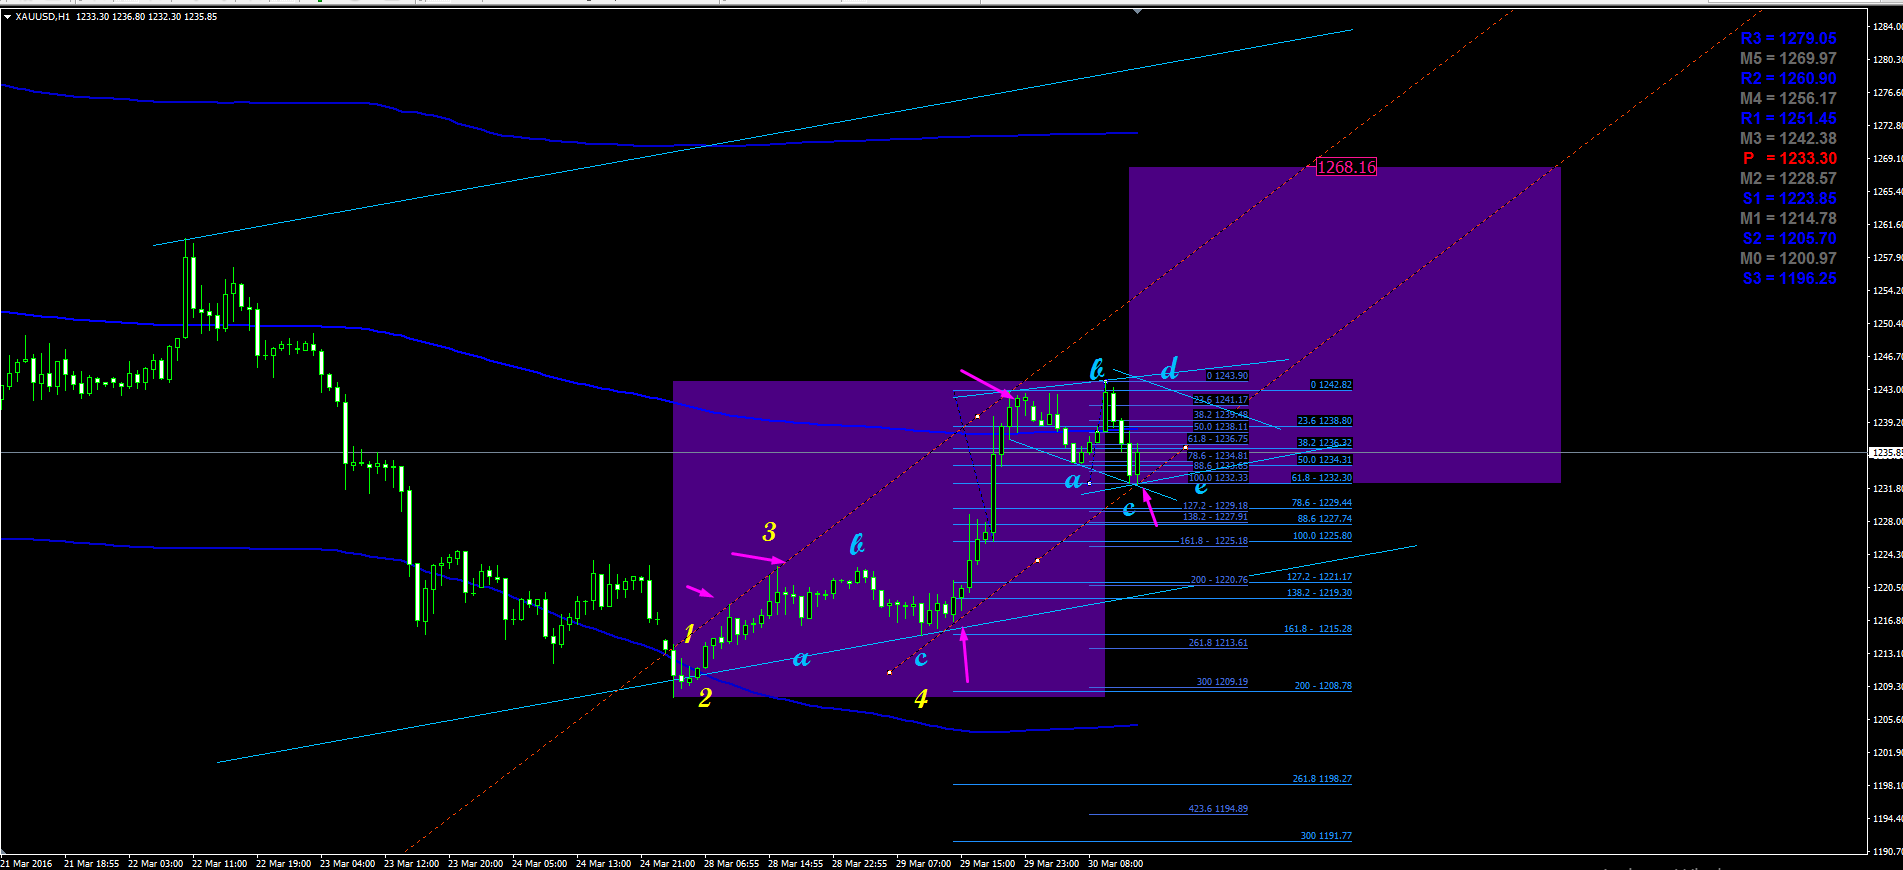Click the Fibonacci label 200 - 1220.76
Screen dimensions: 1903x870
pos(1219,580)
